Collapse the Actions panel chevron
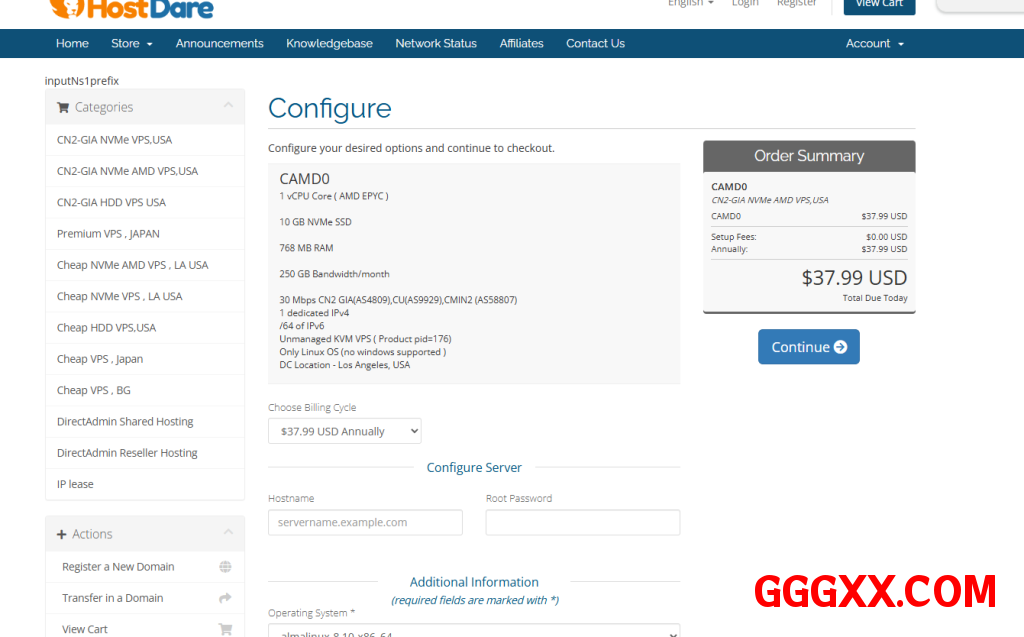This screenshot has width=1024, height=637. [x=228, y=533]
